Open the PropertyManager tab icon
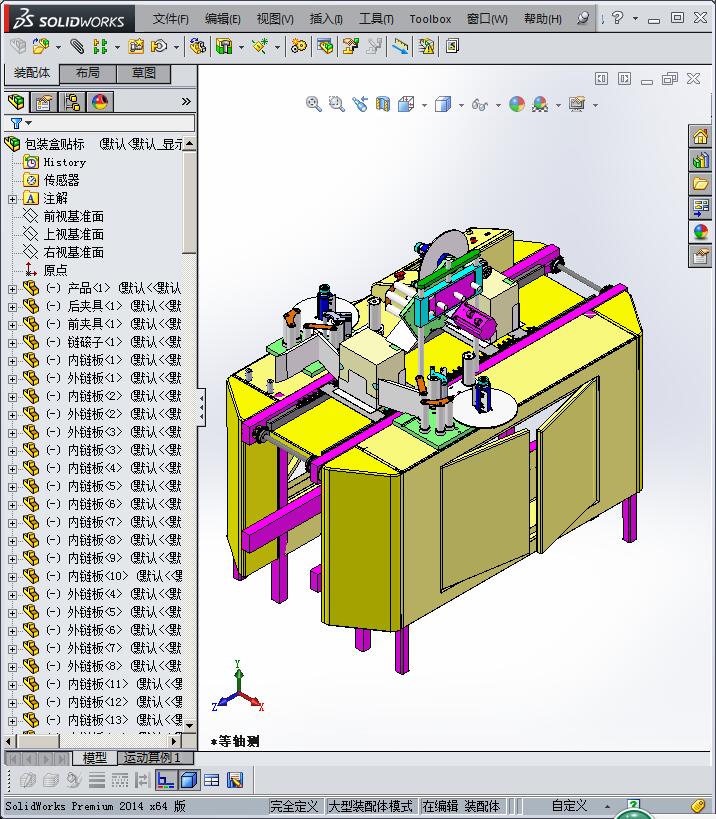The height and width of the screenshot is (819, 716). pyautogui.click(x=44, y=101)
